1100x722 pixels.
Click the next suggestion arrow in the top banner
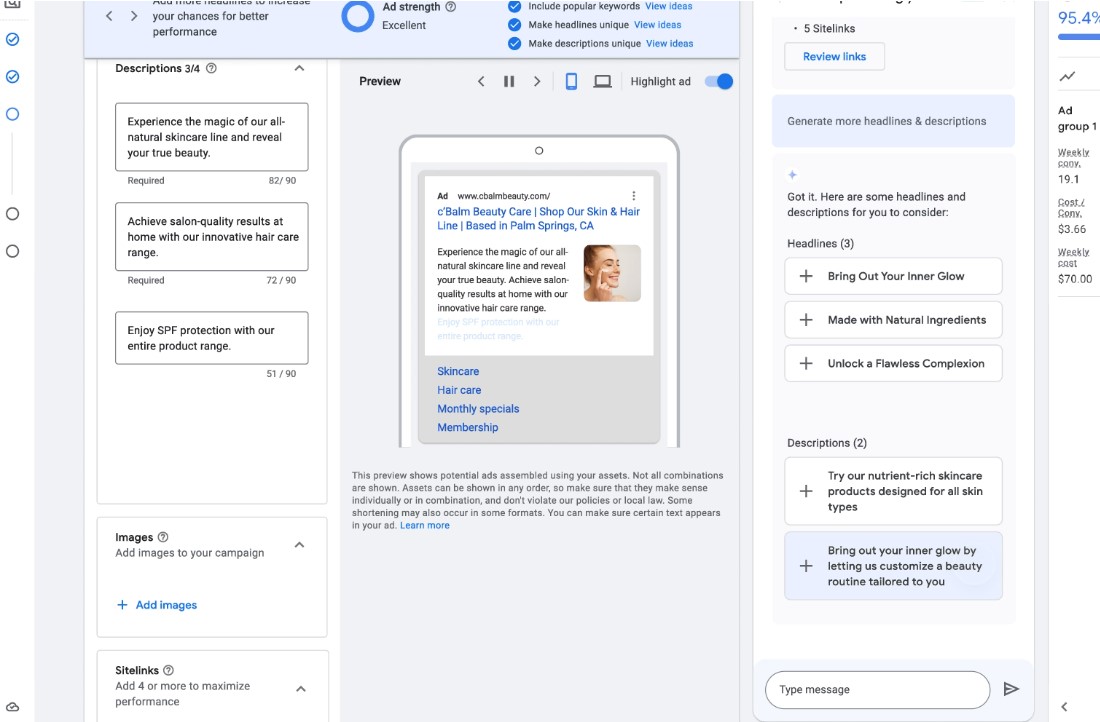(134, 15)
